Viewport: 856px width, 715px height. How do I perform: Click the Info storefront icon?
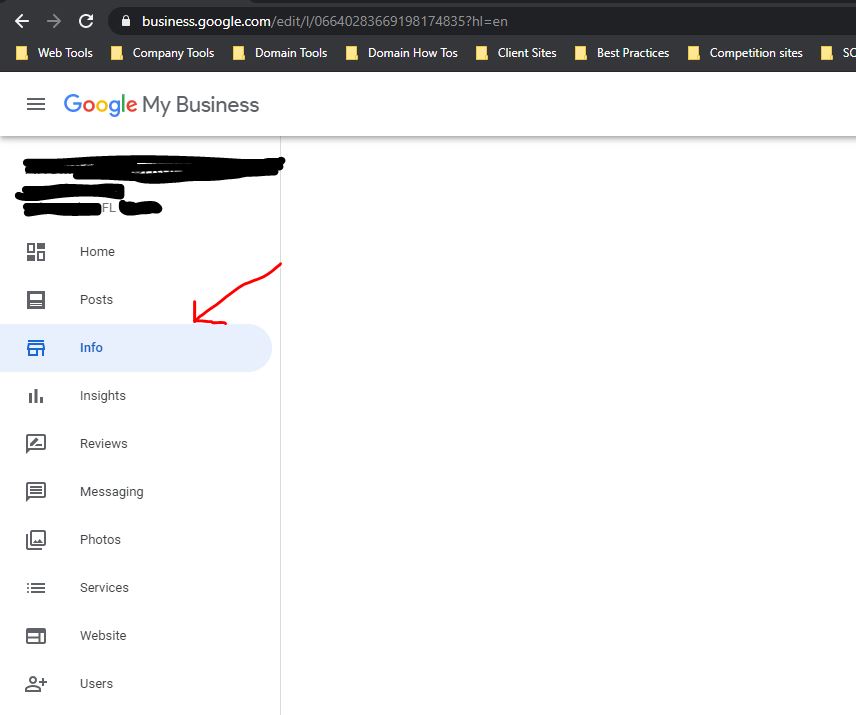36,348
